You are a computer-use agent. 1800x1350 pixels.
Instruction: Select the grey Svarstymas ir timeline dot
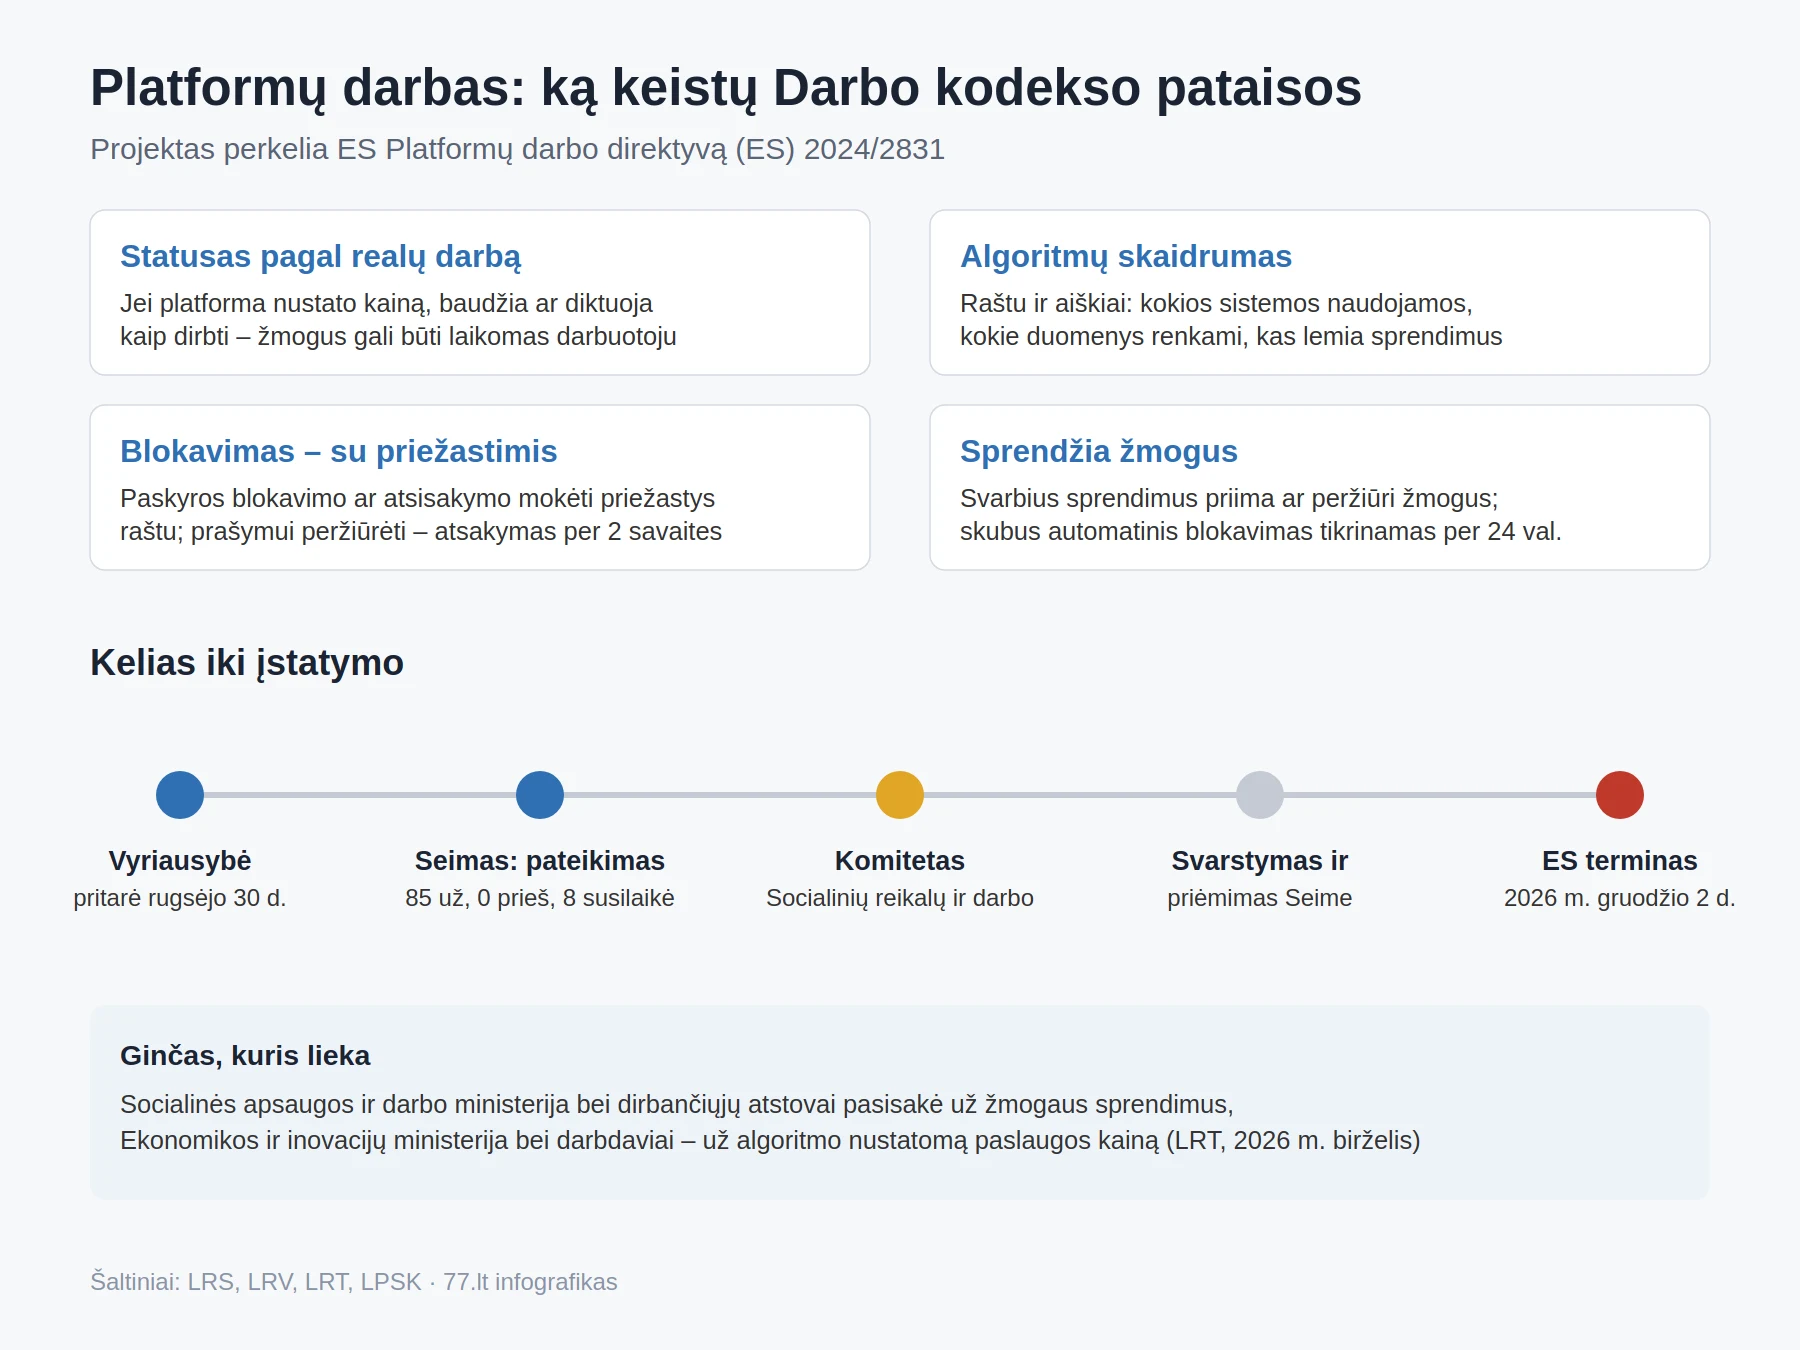tap(1260, 795)
